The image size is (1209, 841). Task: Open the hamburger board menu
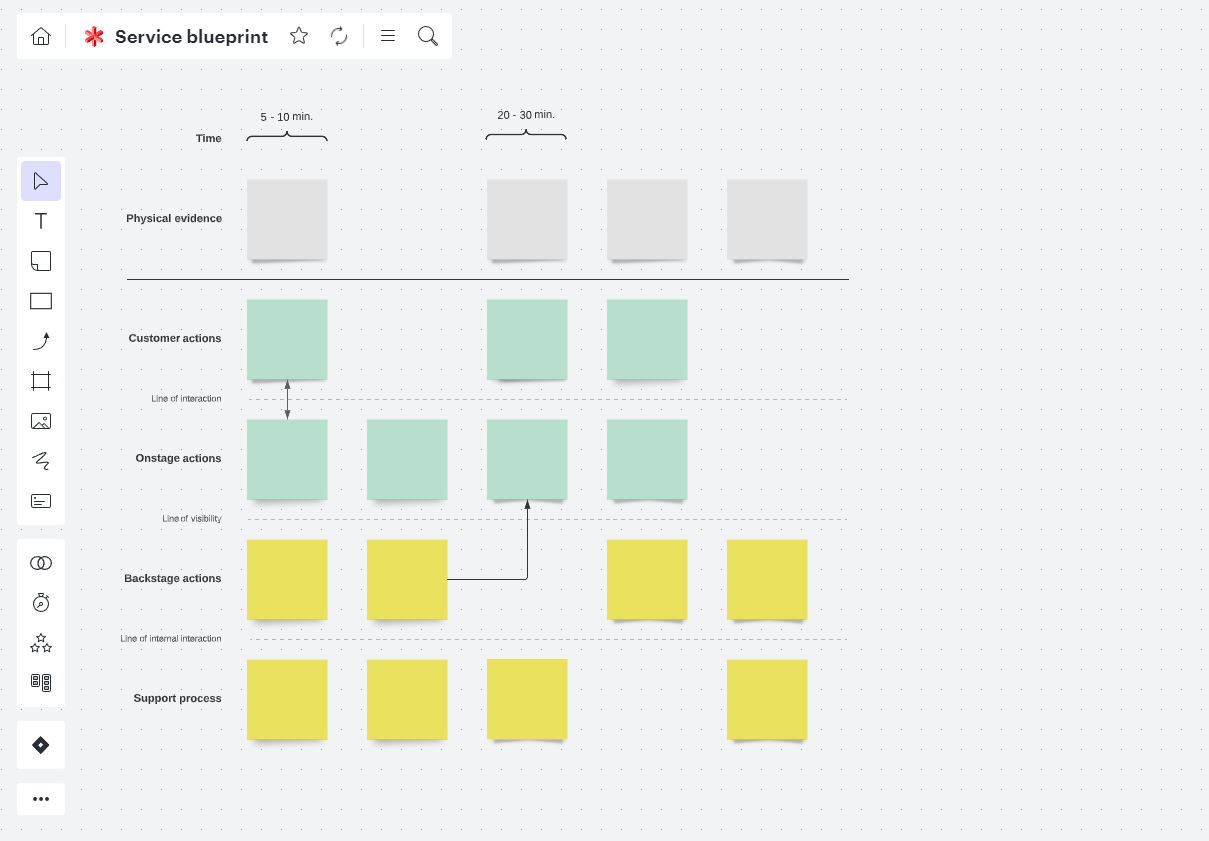tap(387, 35)
